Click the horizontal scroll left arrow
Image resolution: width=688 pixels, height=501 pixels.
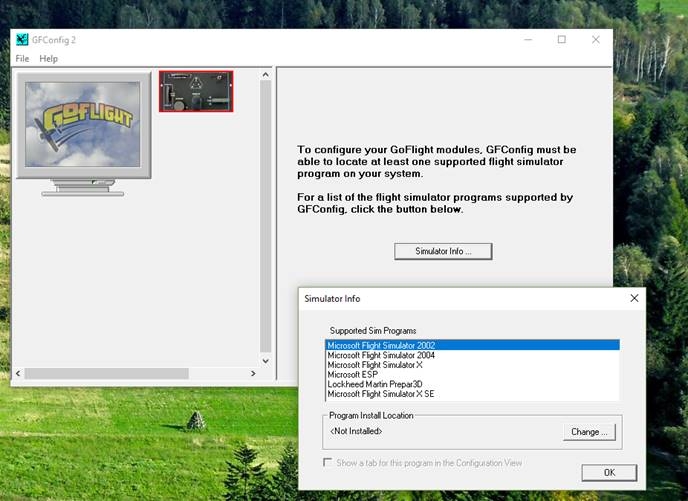[18, 373]
